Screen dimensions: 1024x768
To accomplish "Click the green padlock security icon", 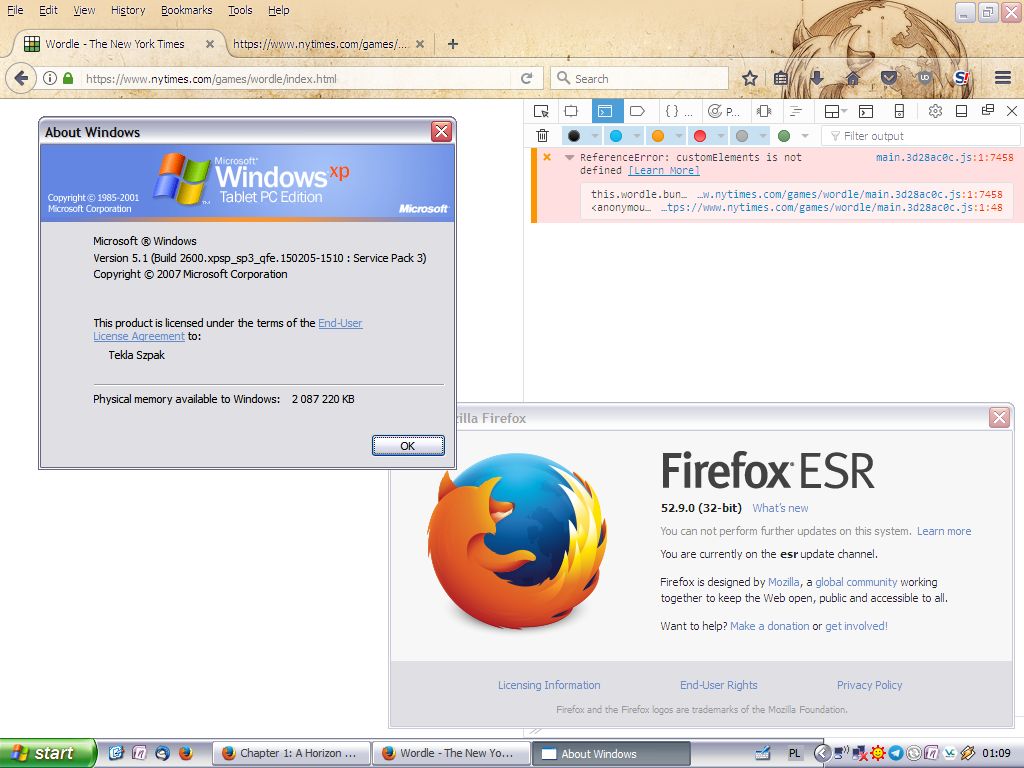I will (68, 78).
